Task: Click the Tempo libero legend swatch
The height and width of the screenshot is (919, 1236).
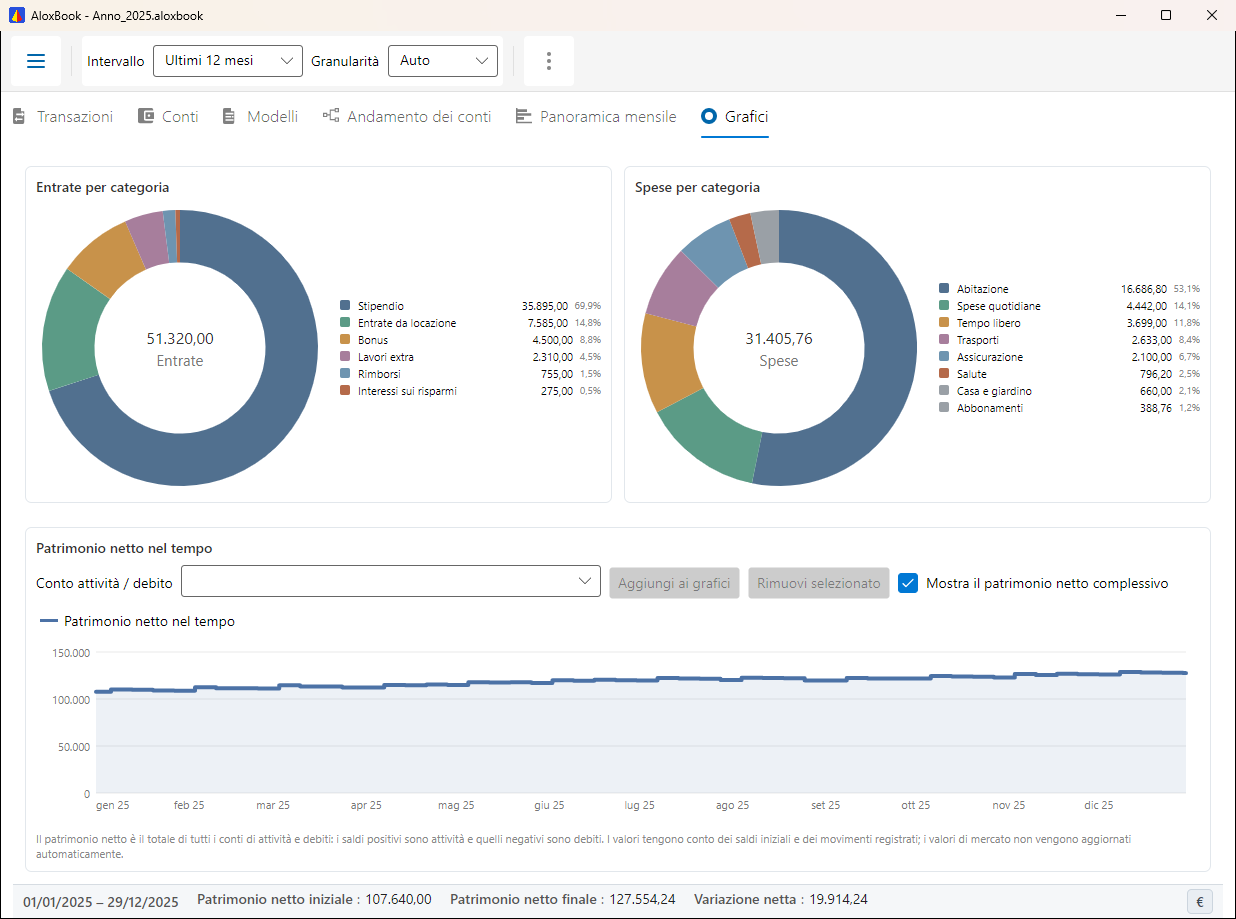Action: [x=944, y=323]
